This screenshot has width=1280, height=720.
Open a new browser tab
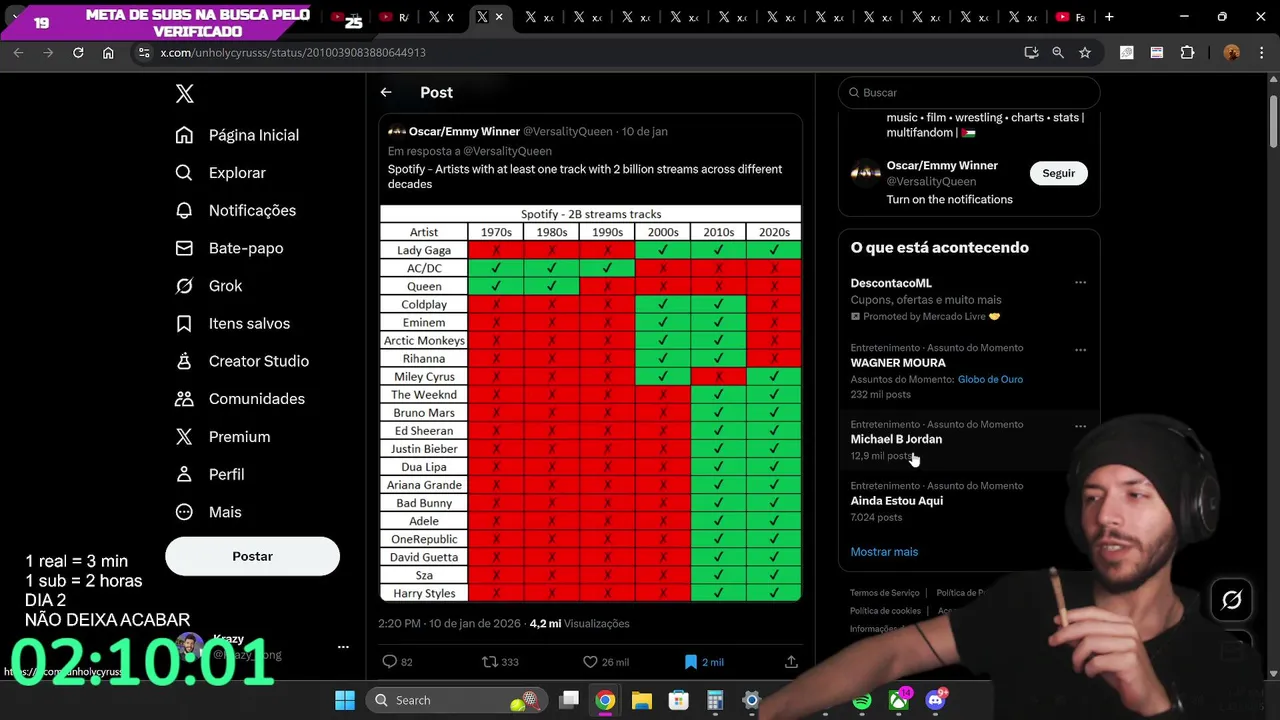(1109, 17)
